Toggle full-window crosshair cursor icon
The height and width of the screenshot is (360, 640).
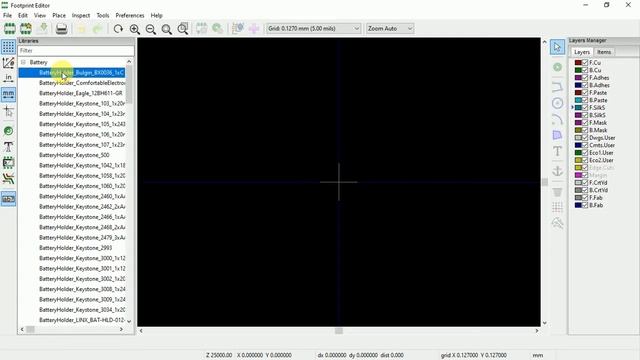point(8,111)
